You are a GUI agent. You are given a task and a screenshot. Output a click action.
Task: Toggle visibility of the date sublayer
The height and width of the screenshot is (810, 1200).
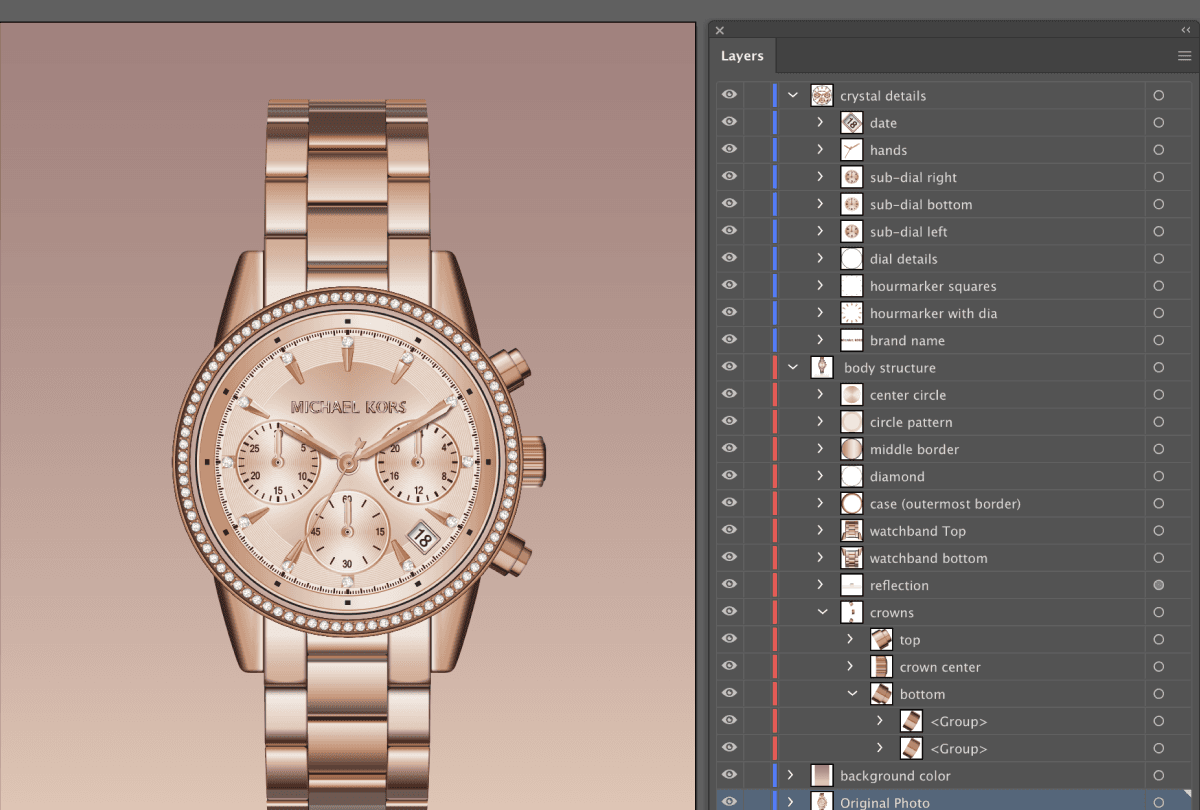[730, 122]
